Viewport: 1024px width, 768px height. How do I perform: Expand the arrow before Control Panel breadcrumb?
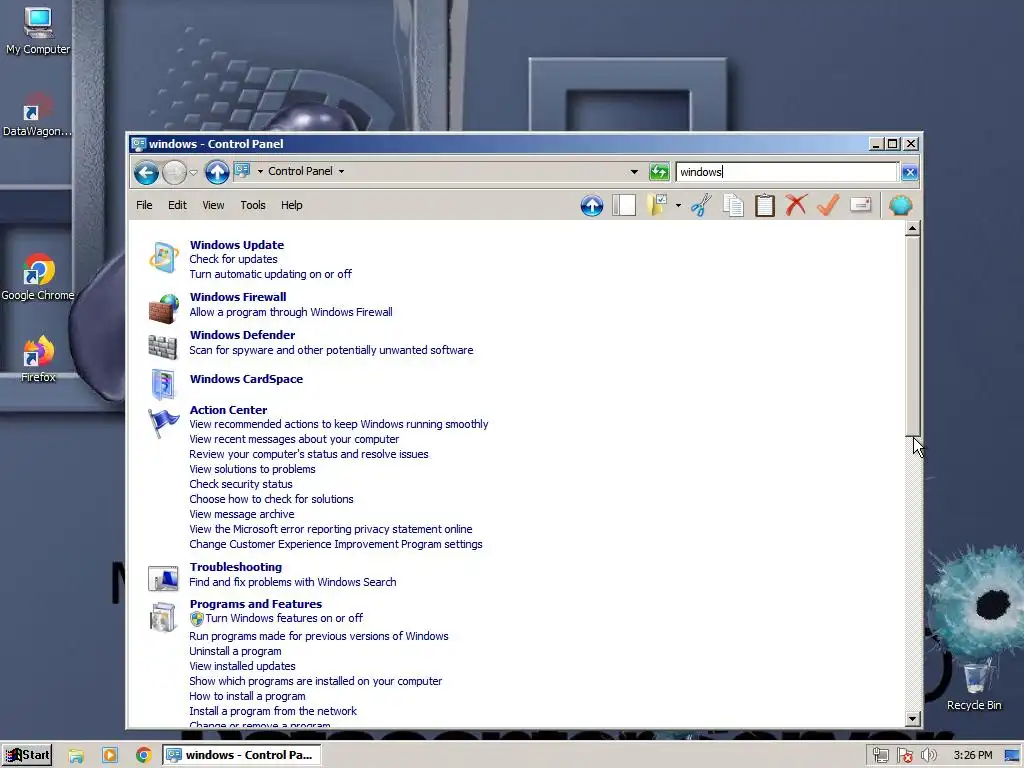(x=260, y=172)
